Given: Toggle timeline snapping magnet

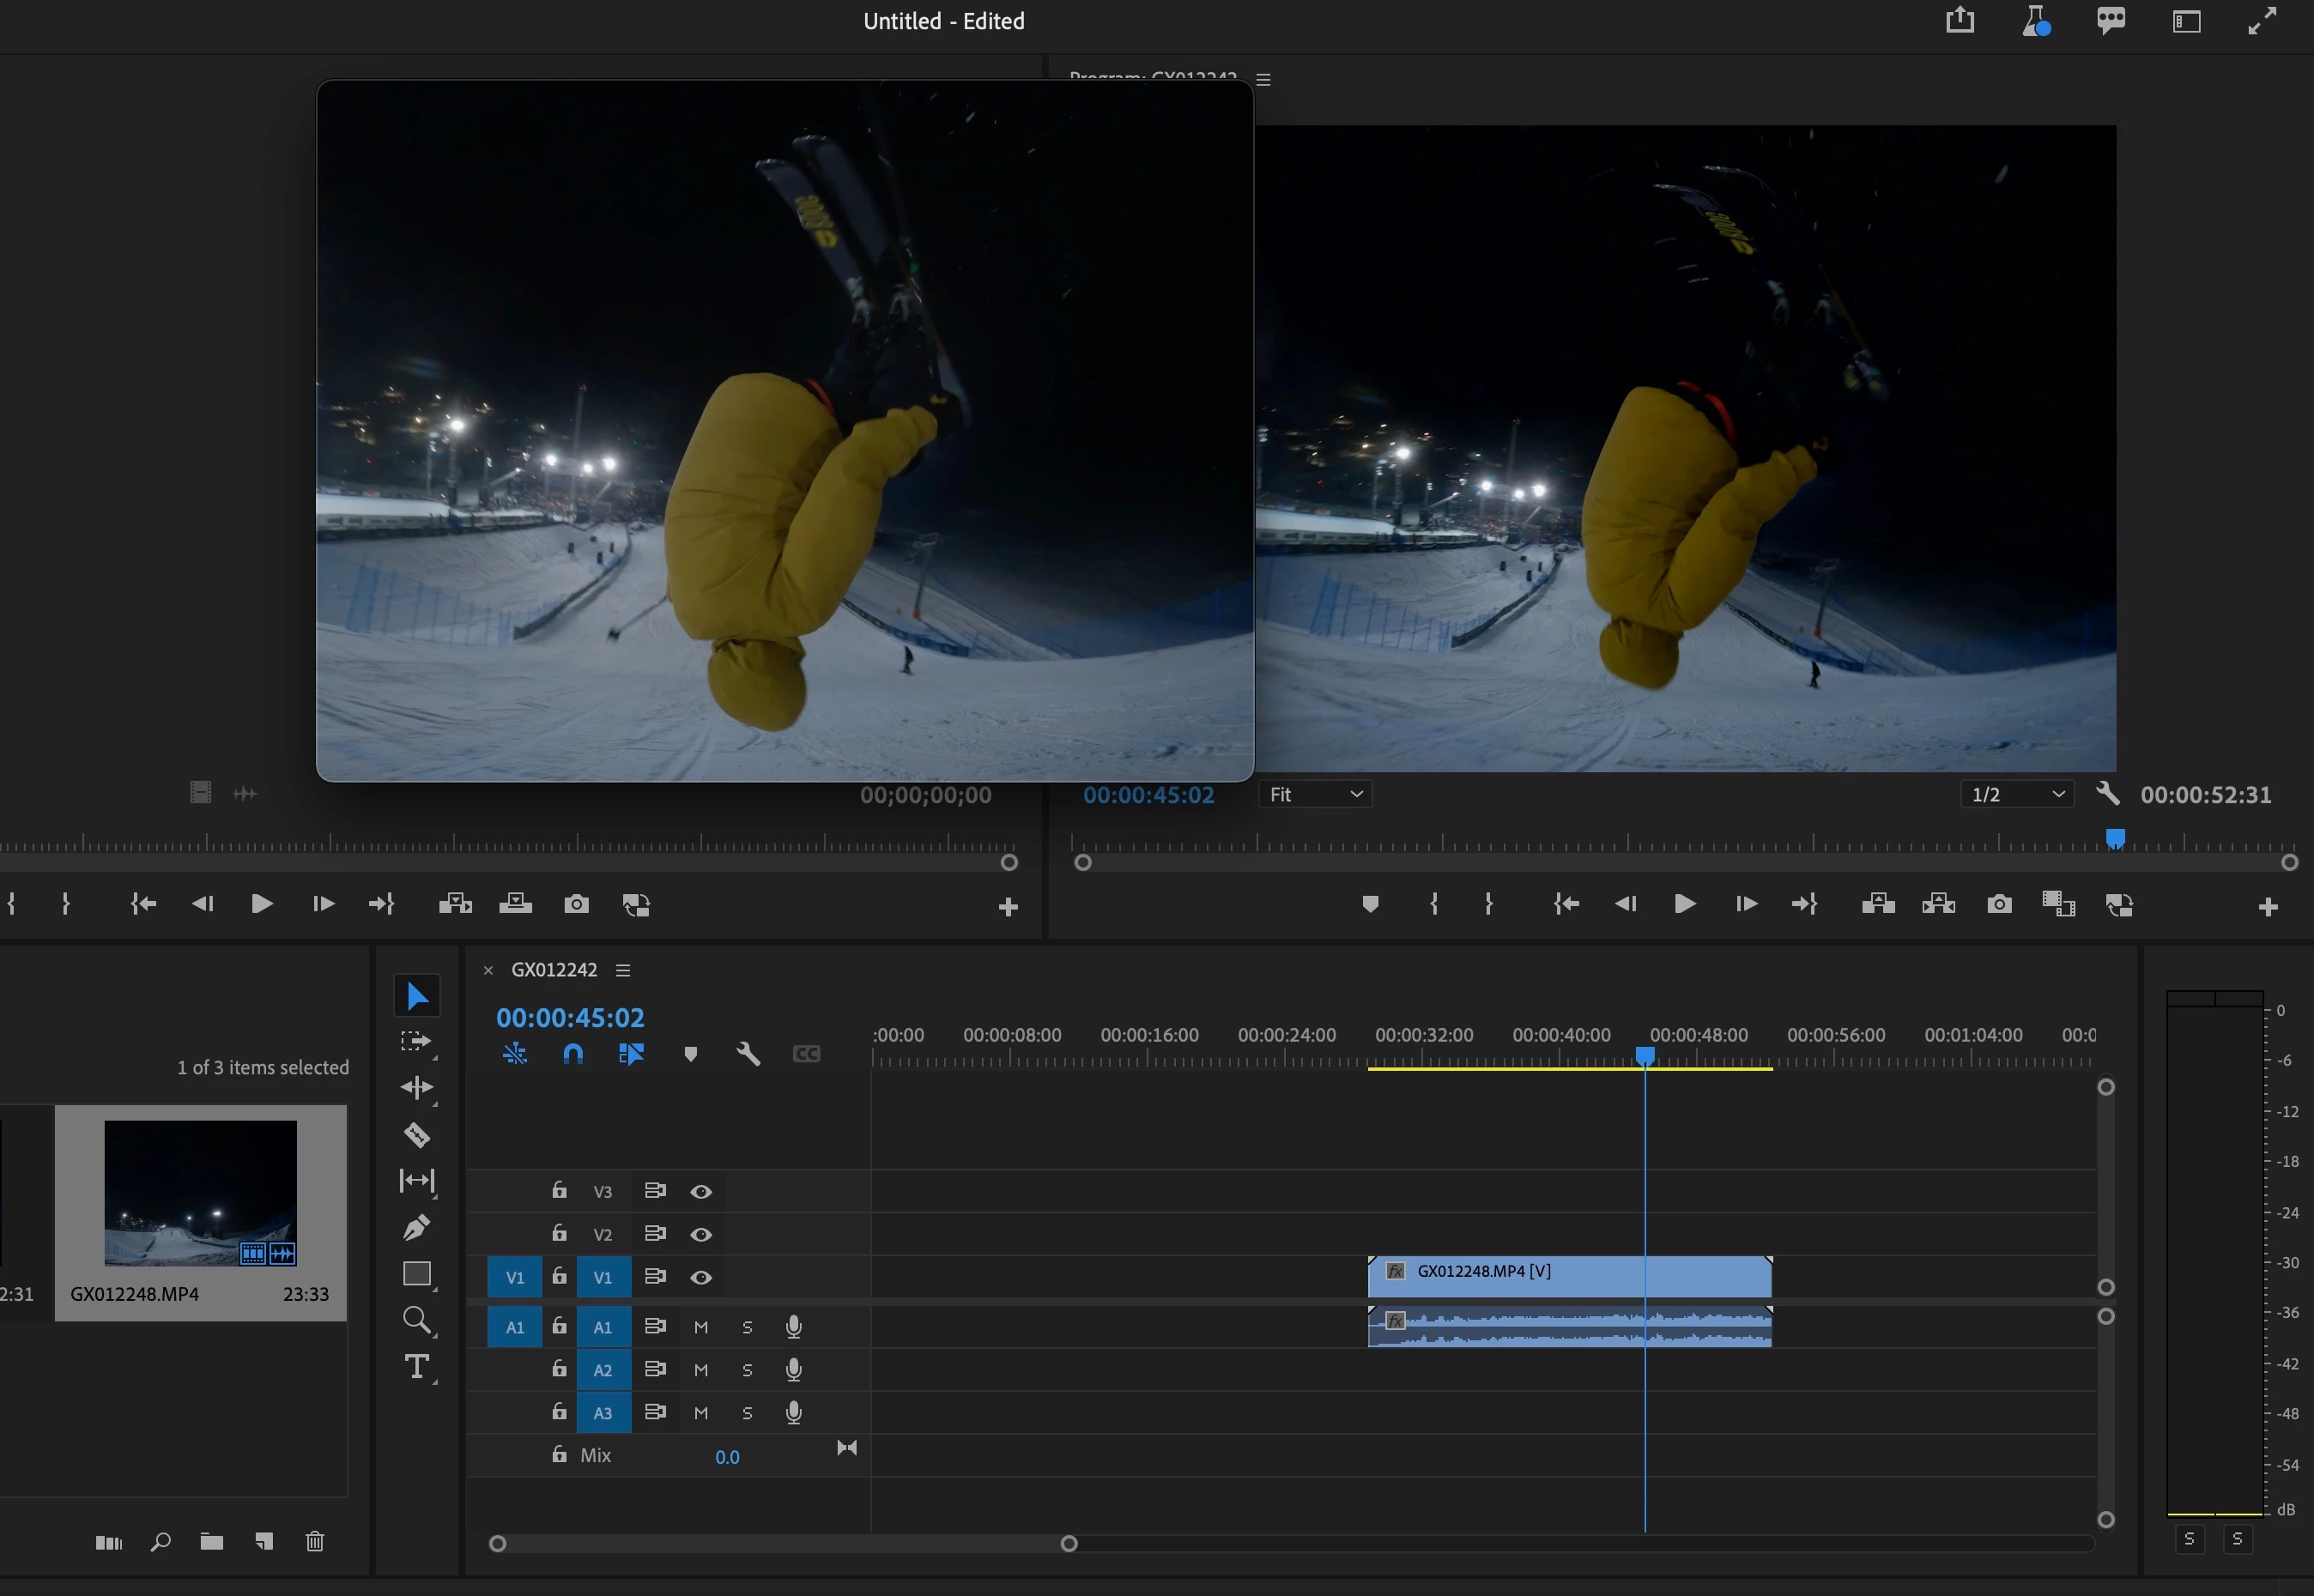Looking at the screenshot, I should 573,1054.
